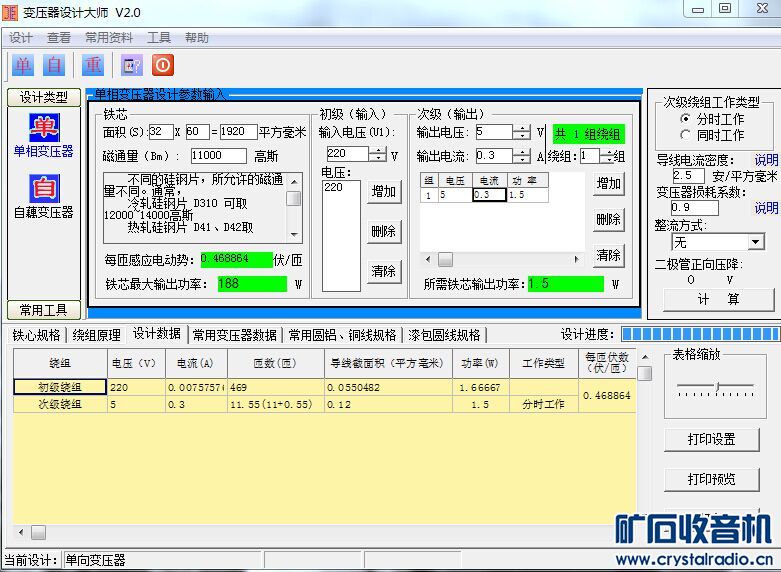Click 清除 button in secondary output section
The height and width of the screenshot is (572, 781).
pos(608,256)
